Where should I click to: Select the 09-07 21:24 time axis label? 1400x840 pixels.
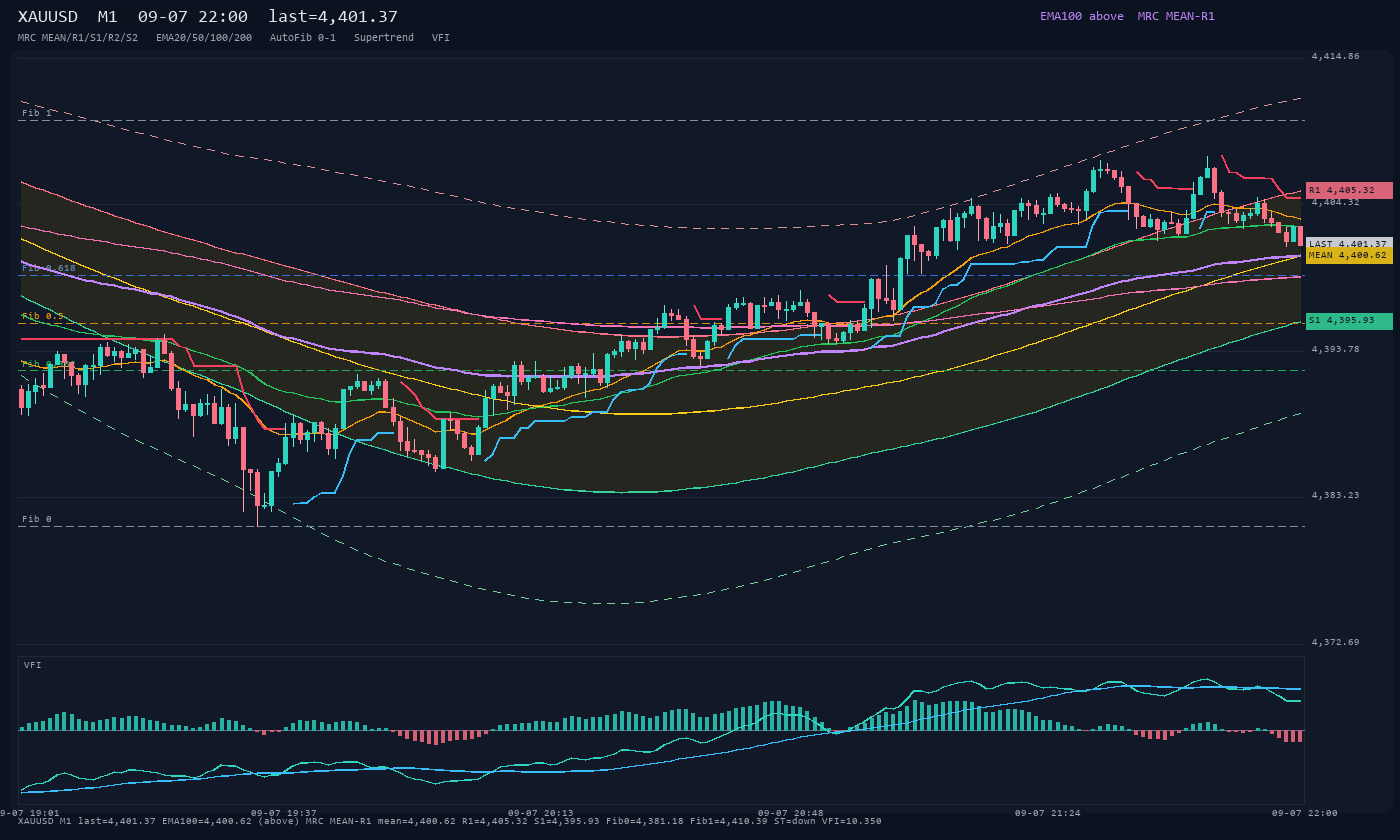pyautogui.click(x=1047, y=813)
